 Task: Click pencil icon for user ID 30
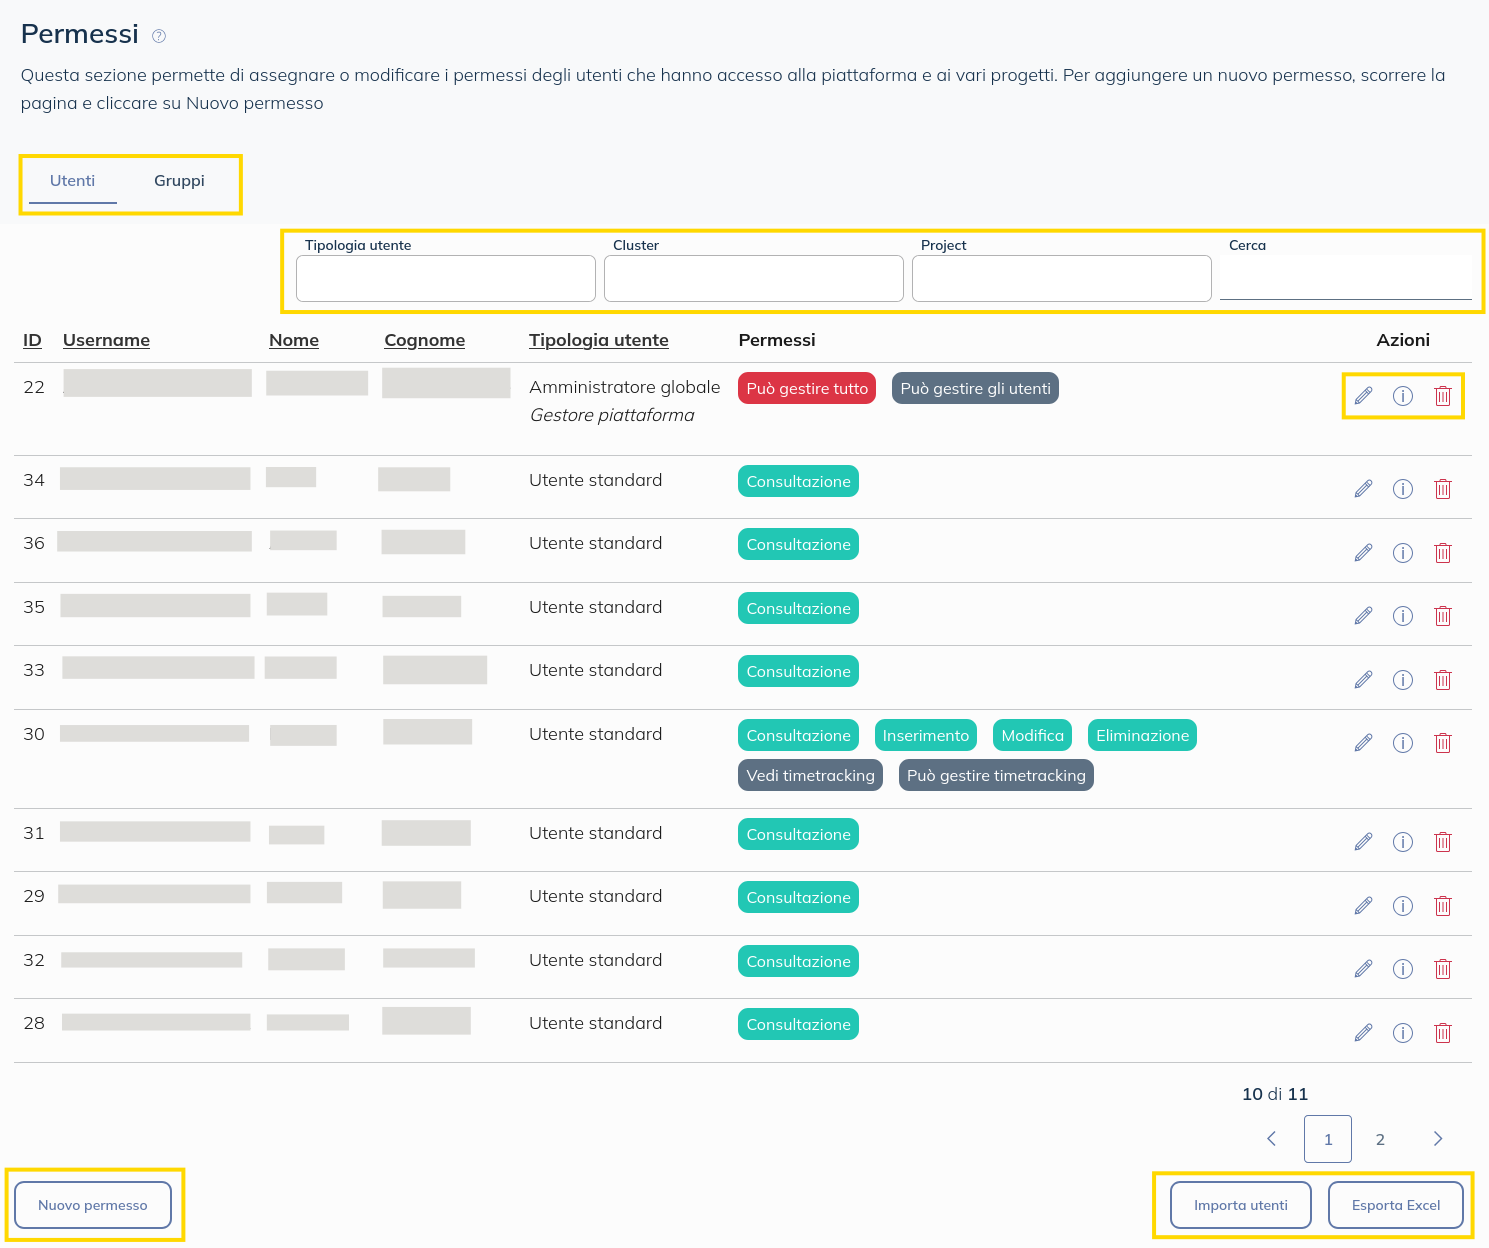point(1363,743)
